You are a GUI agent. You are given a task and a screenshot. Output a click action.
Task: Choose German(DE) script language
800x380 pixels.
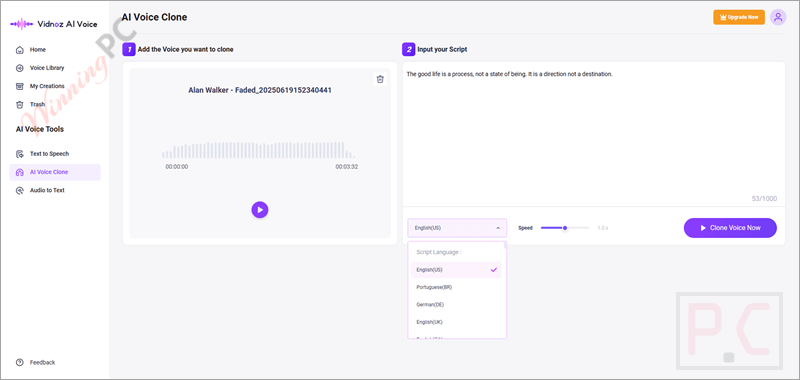pos(456,305)
